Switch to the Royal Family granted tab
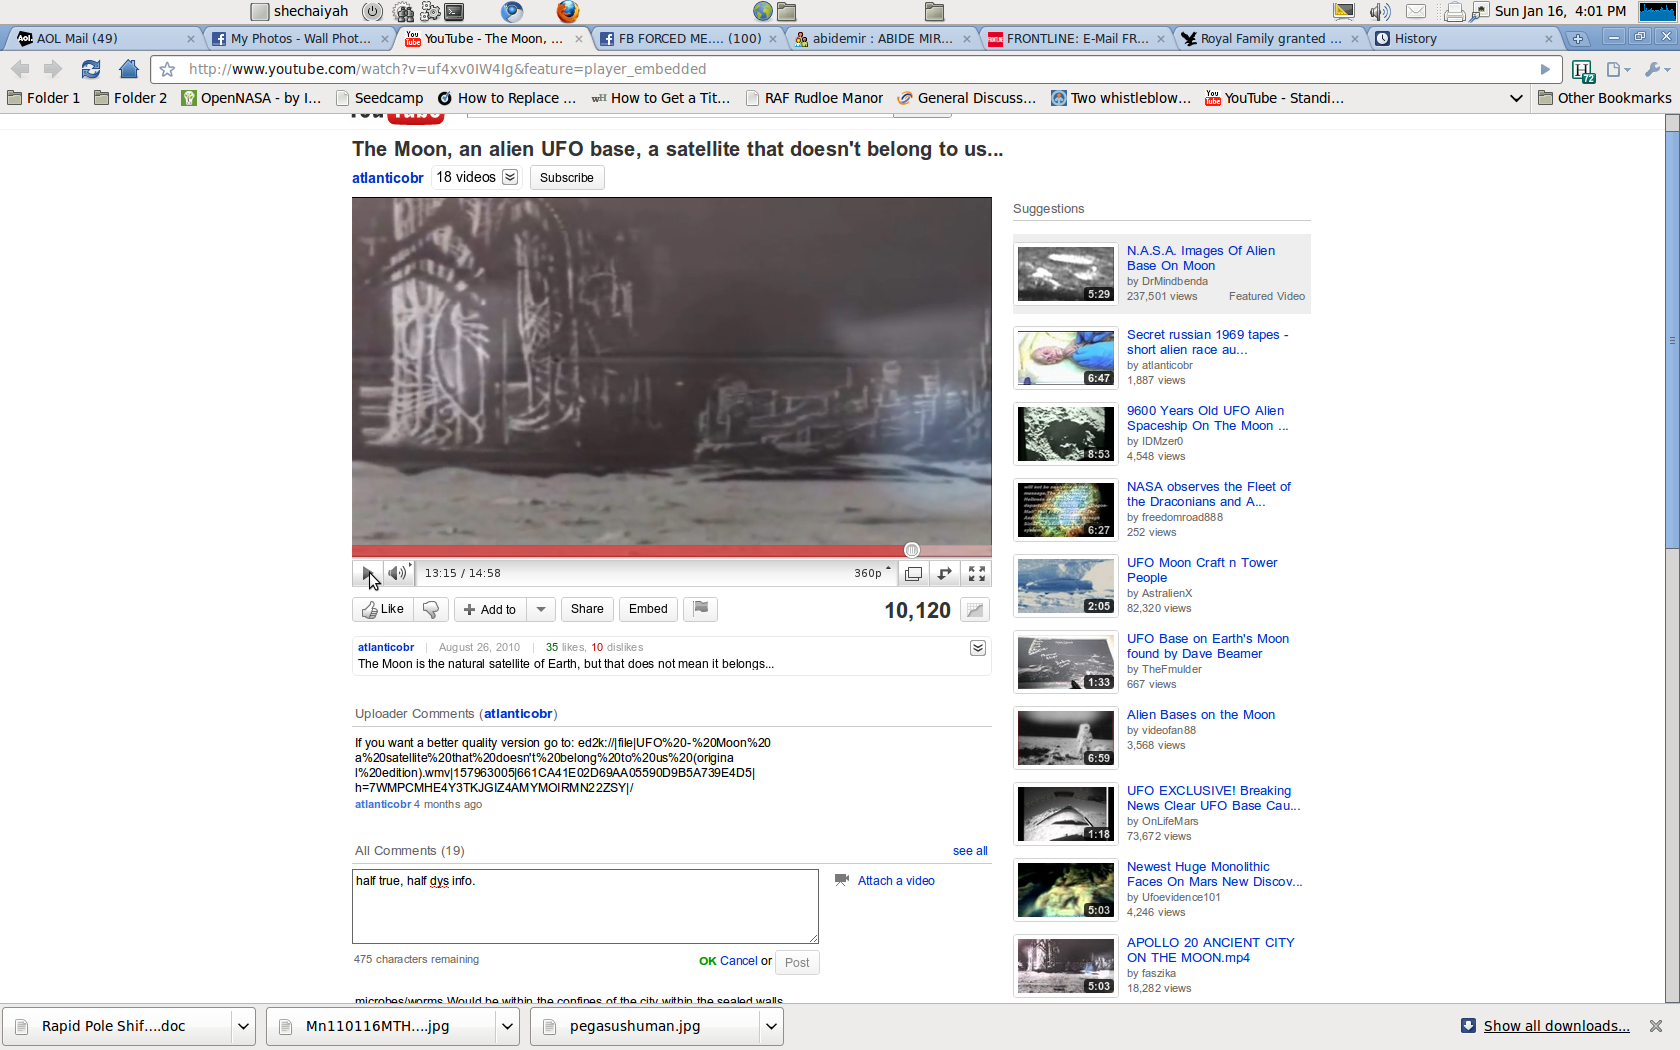 [x=1270, y=38]
